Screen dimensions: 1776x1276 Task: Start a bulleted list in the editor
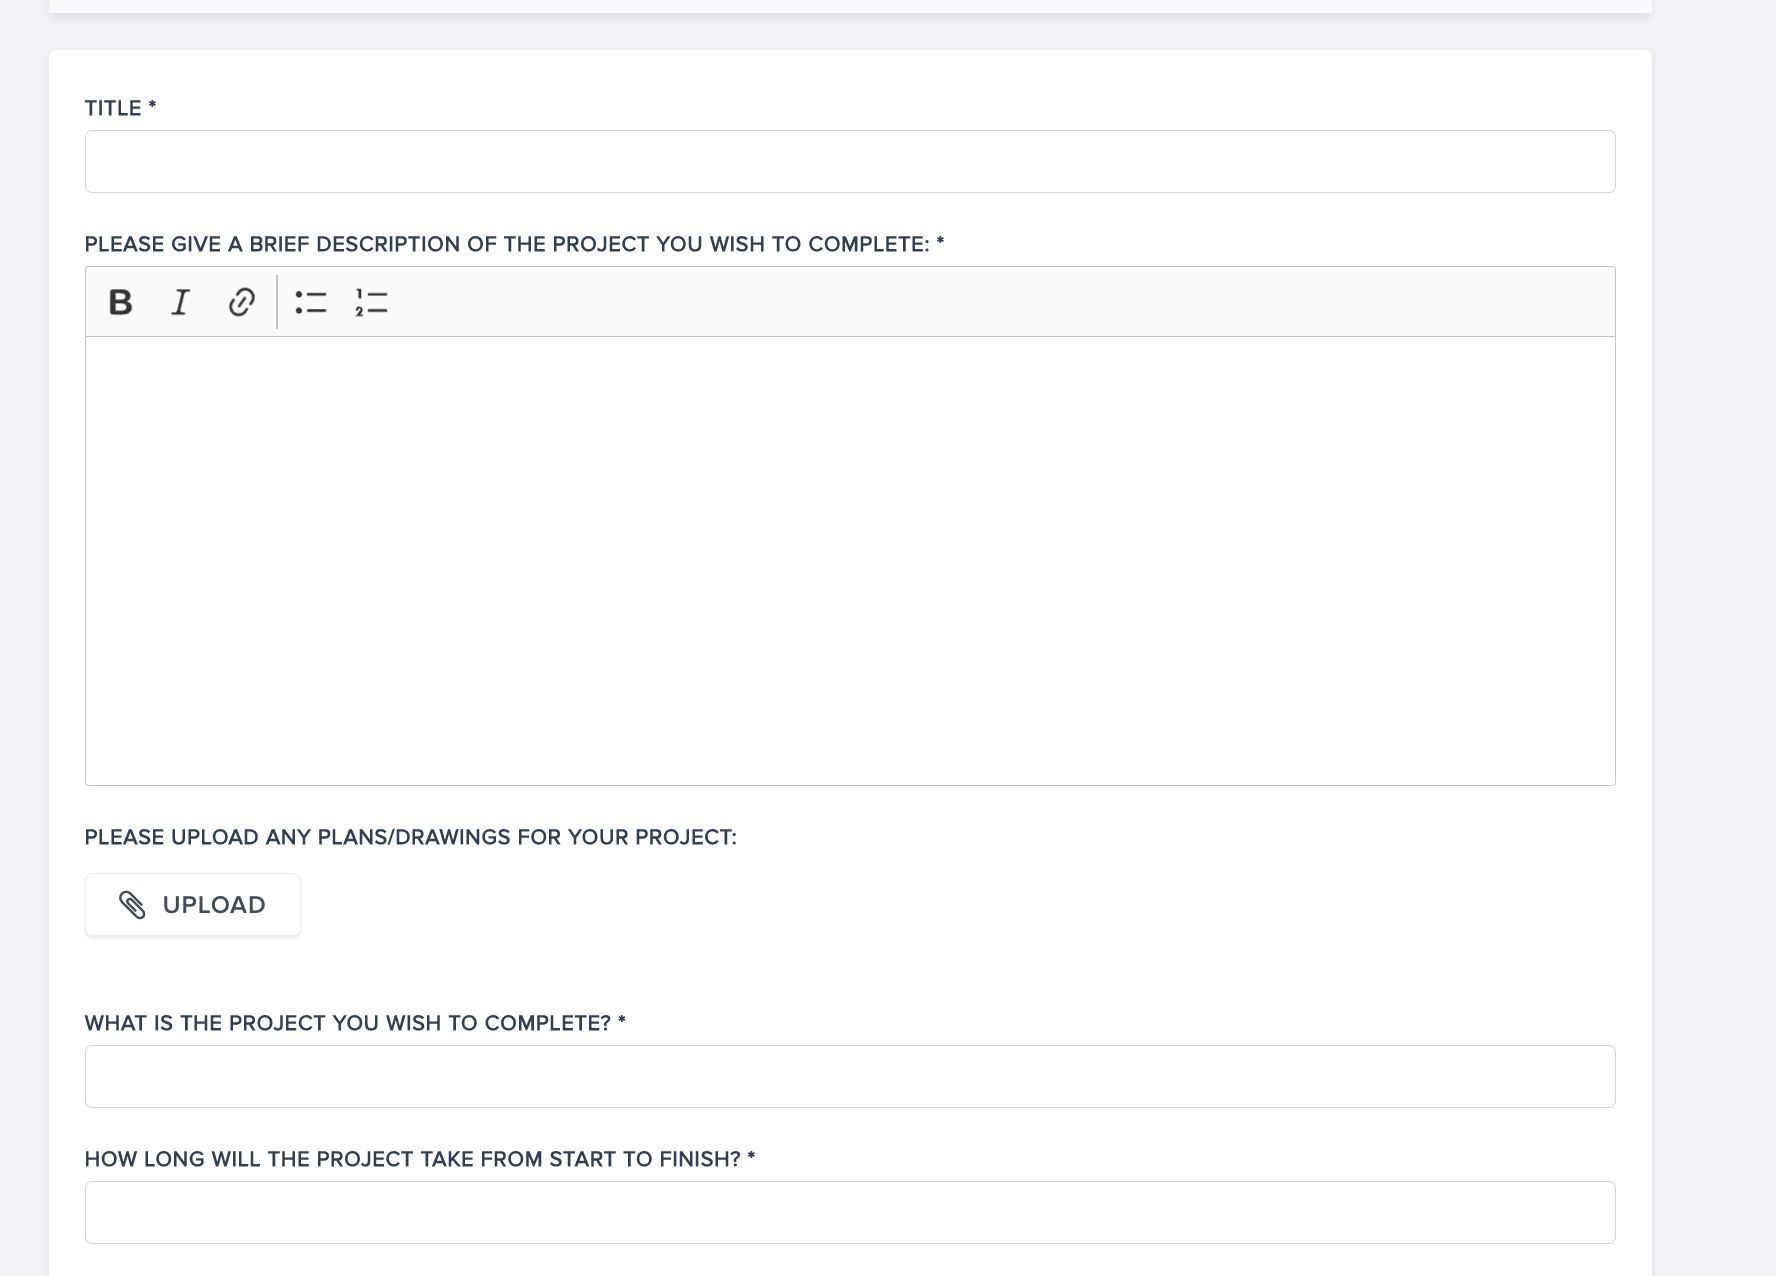point(311,302)
